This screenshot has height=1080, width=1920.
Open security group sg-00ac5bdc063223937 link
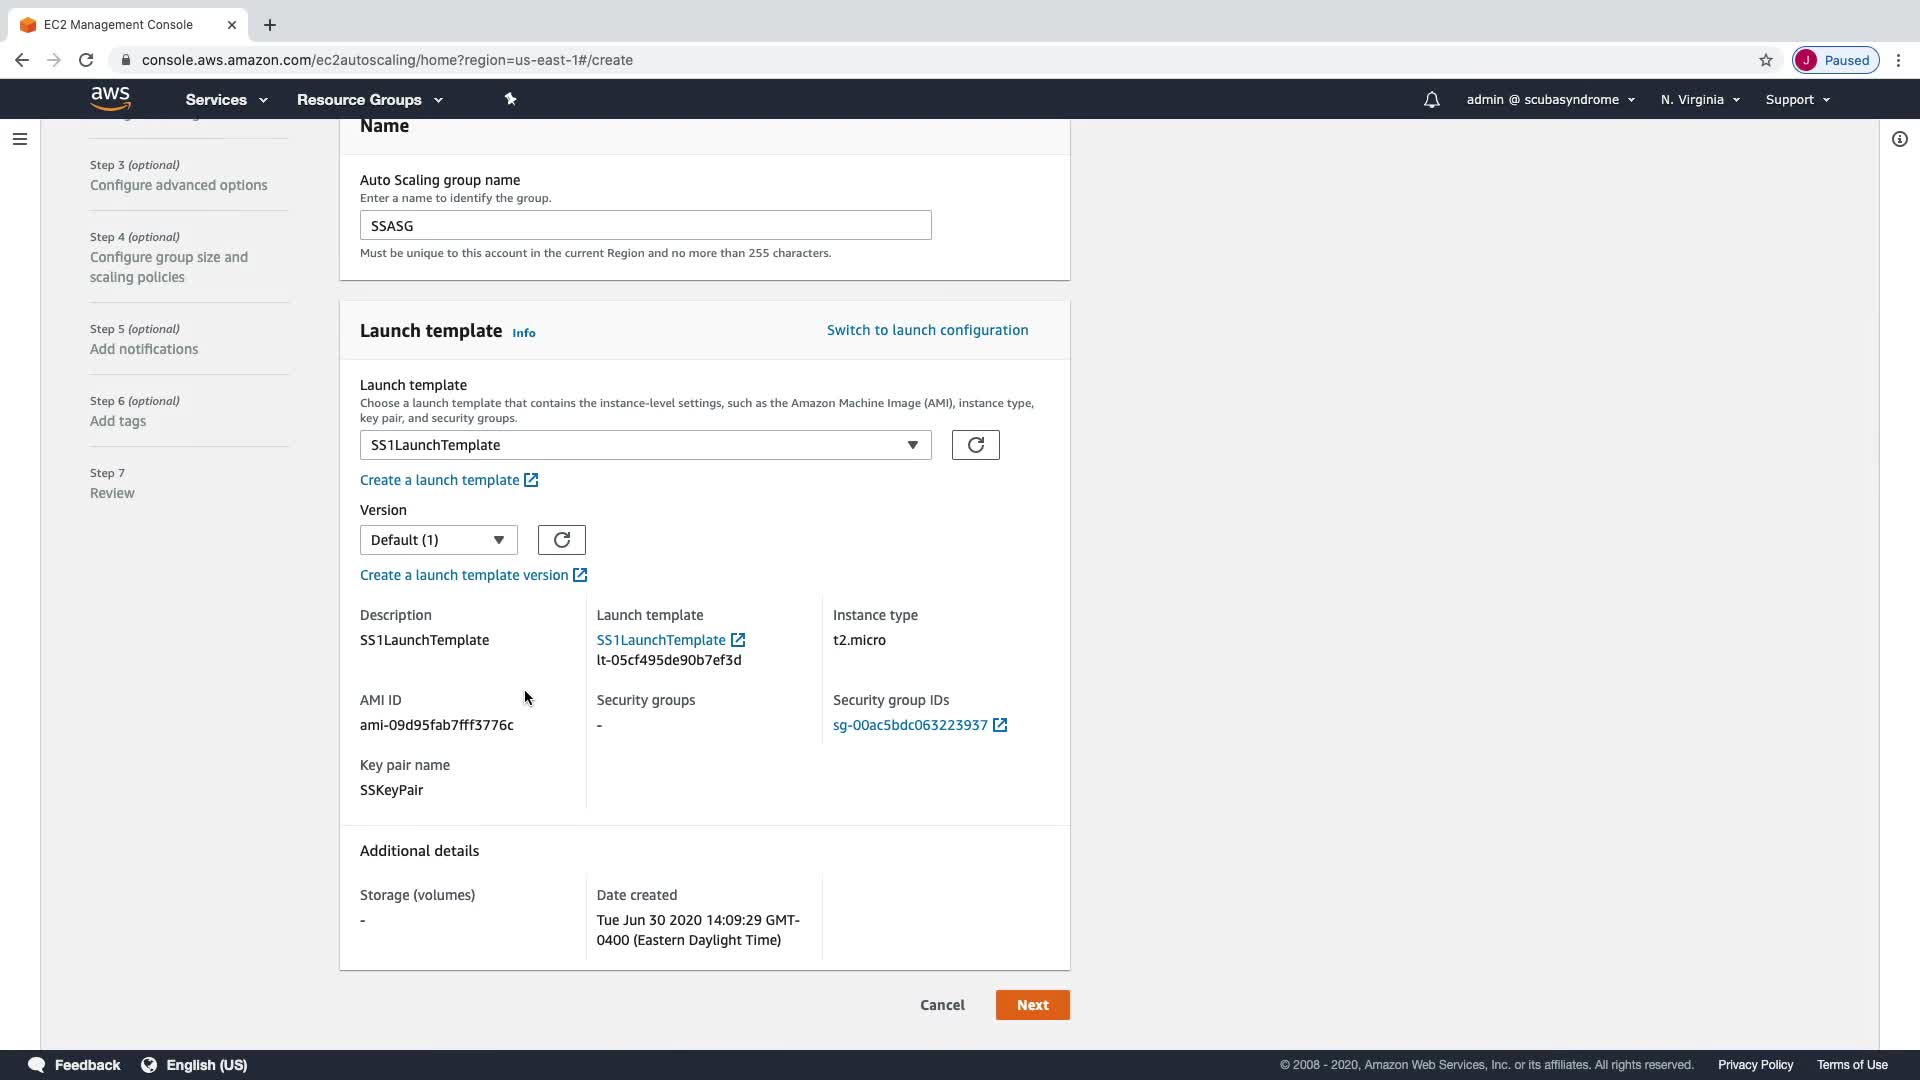910,725
